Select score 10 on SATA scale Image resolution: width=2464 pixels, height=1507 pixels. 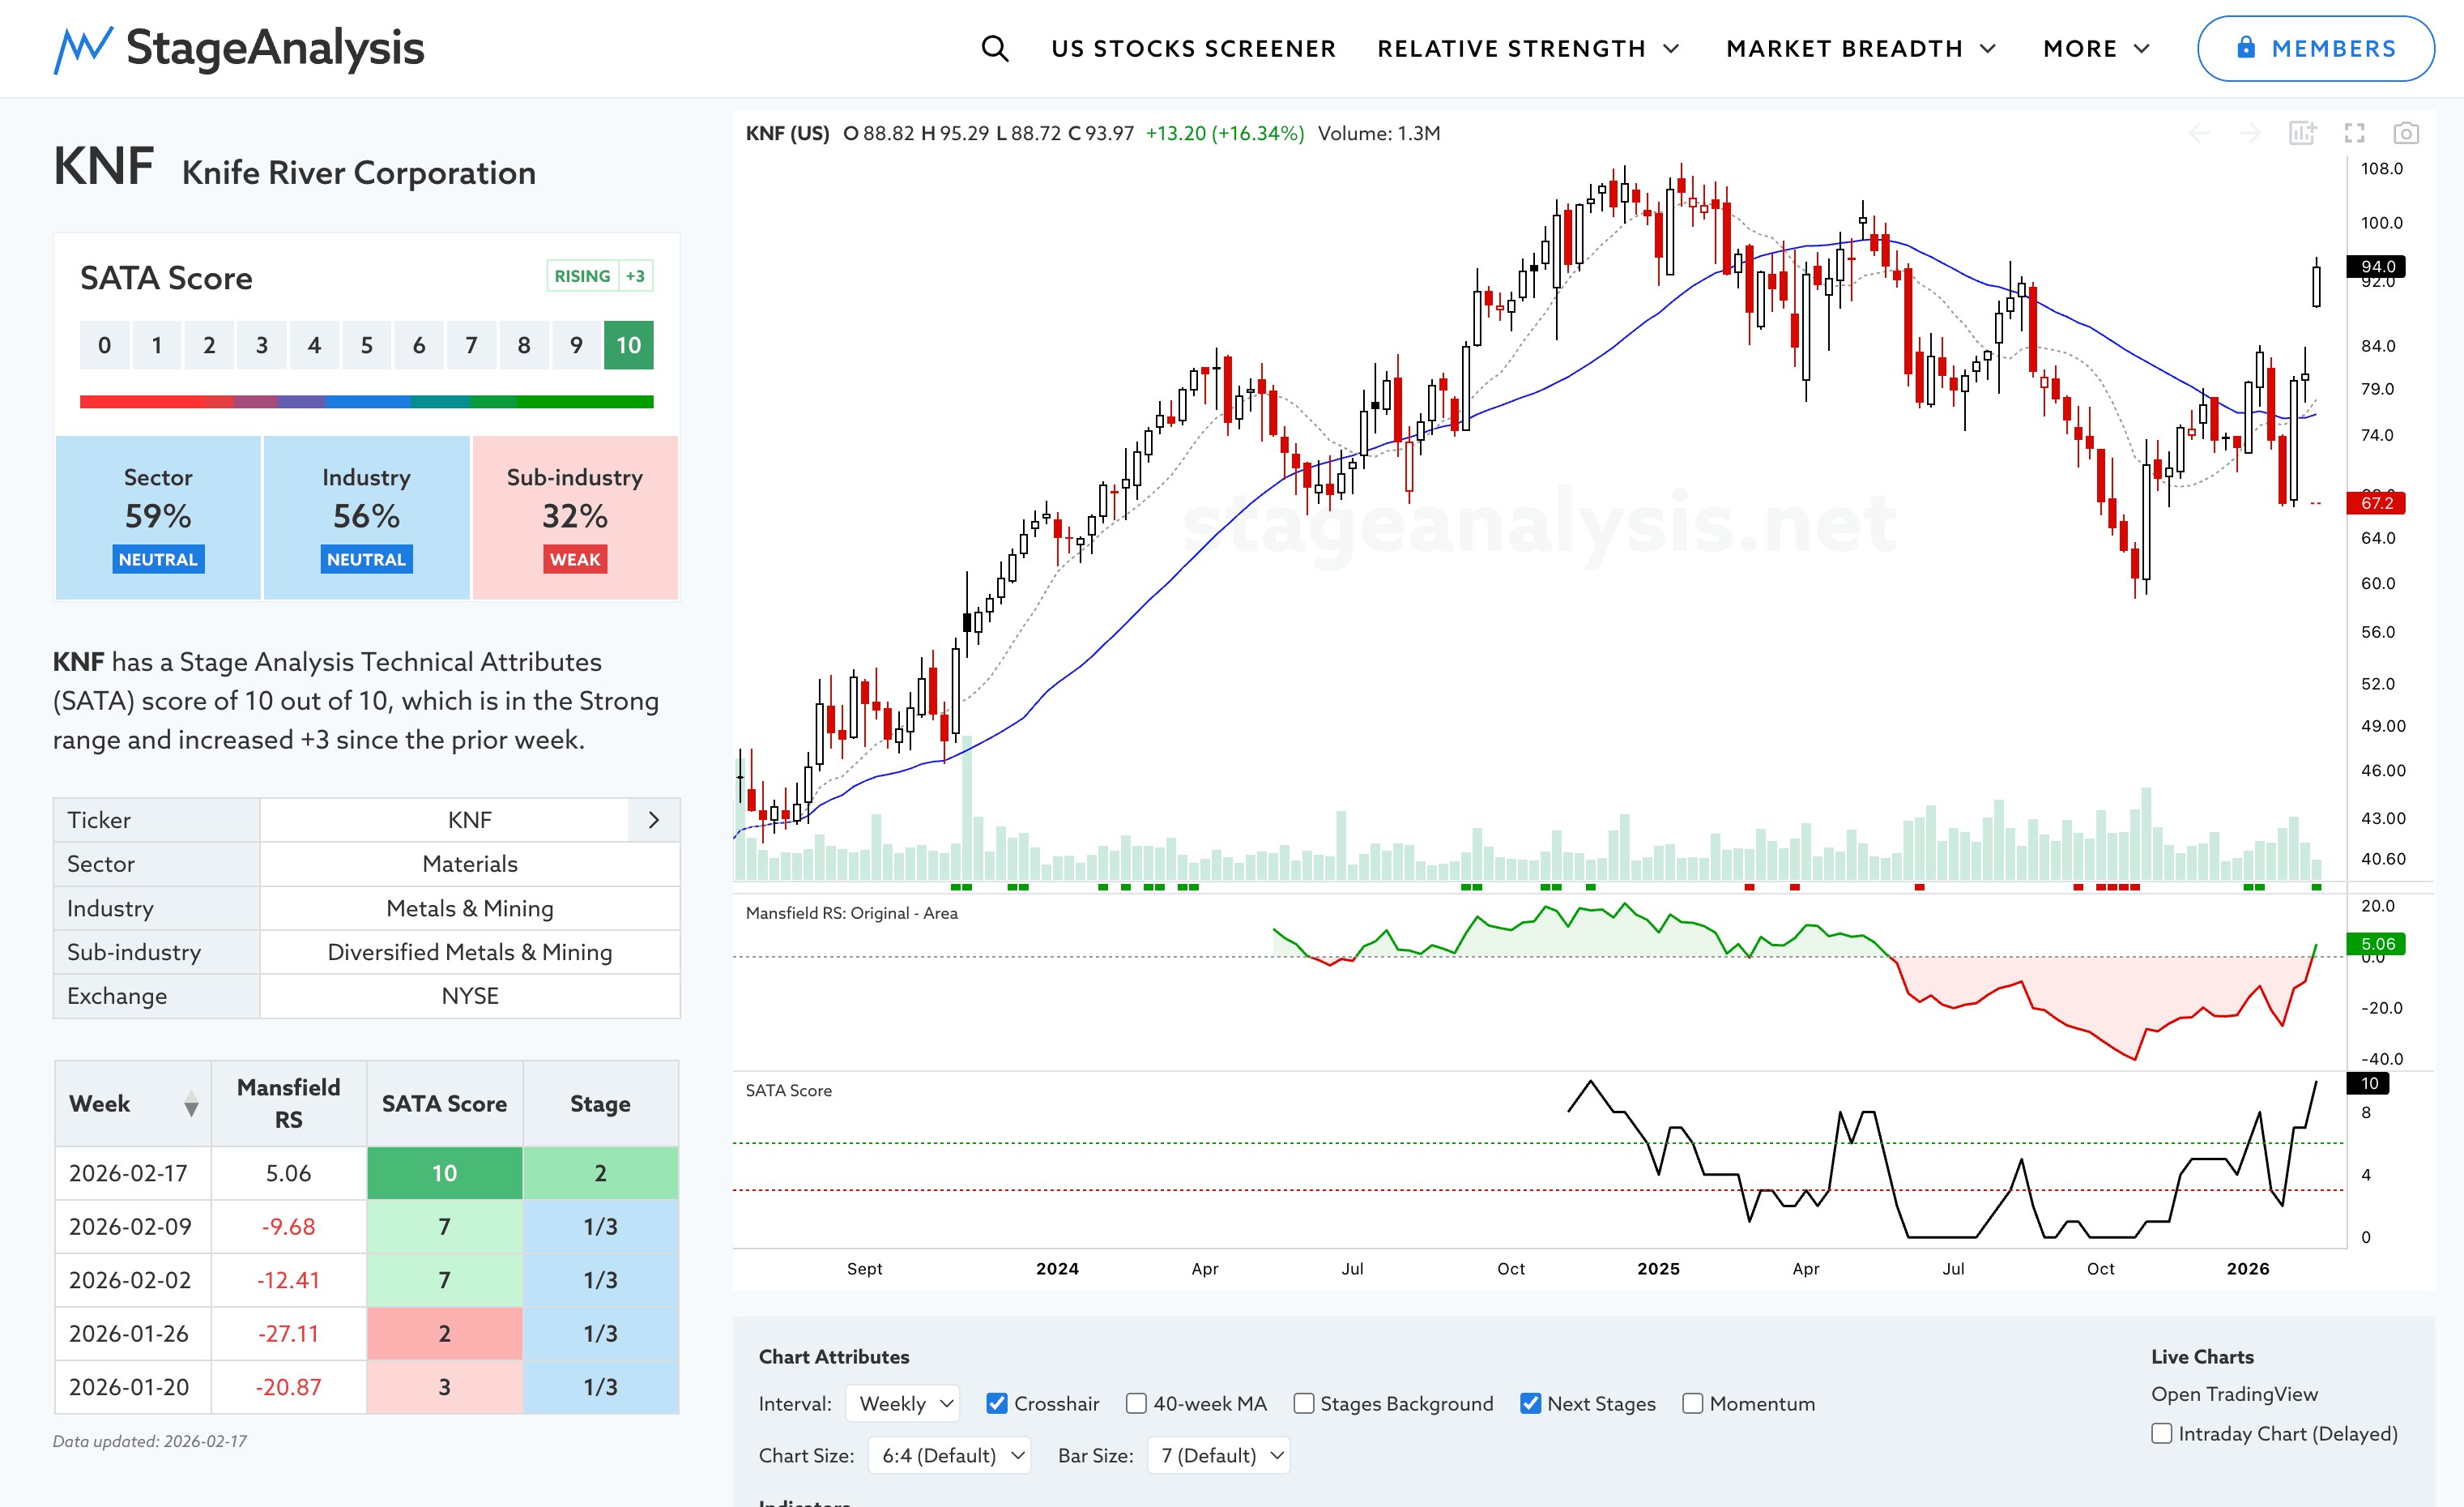[628, 345]
